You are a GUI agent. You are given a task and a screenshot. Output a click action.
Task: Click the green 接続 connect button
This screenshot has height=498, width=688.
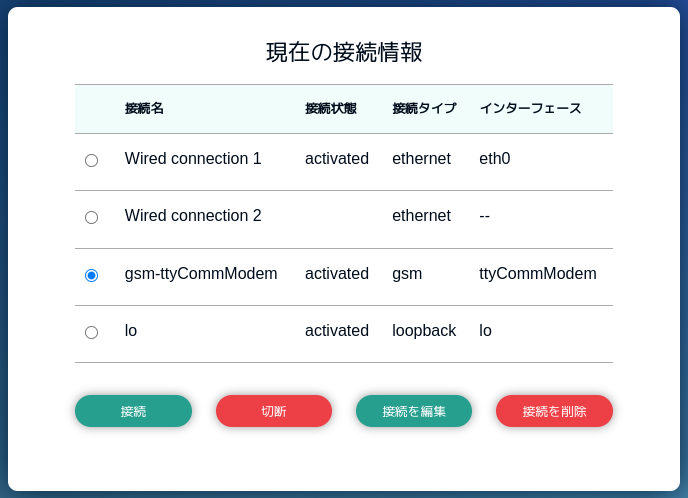click(x=133, y=411)
